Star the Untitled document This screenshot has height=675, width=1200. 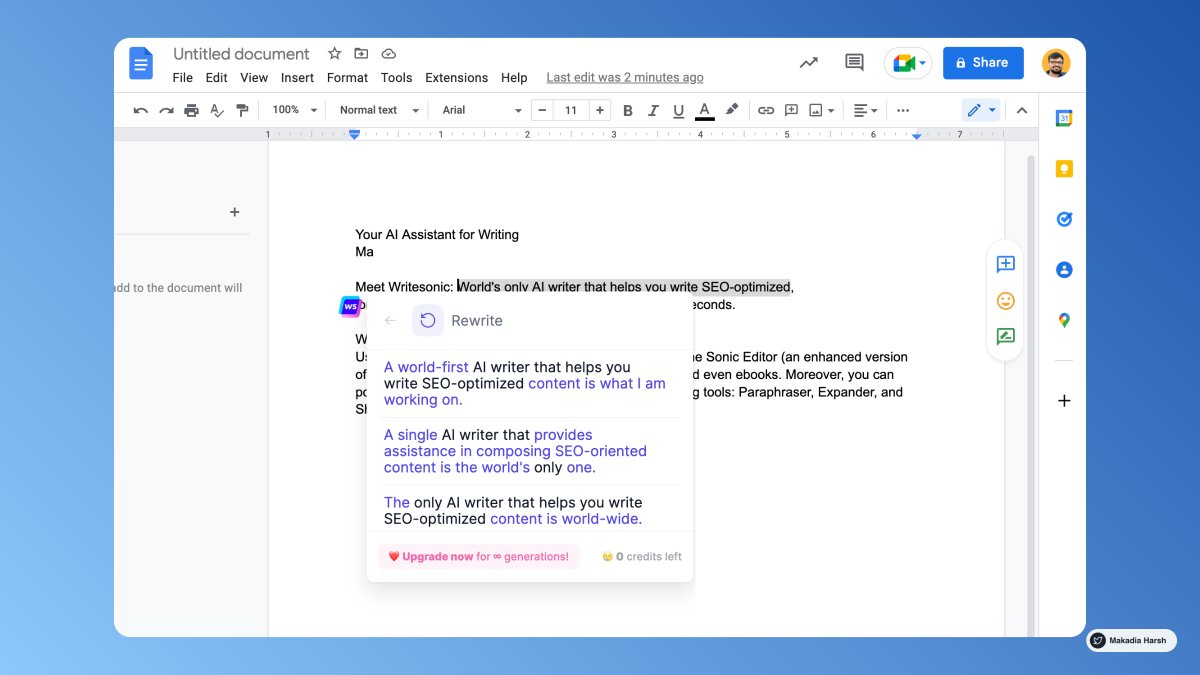[x=334, y=53]
